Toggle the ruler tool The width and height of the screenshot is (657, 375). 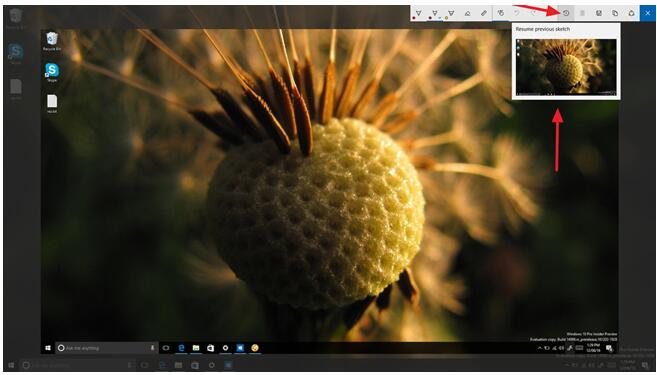point(484,13)
